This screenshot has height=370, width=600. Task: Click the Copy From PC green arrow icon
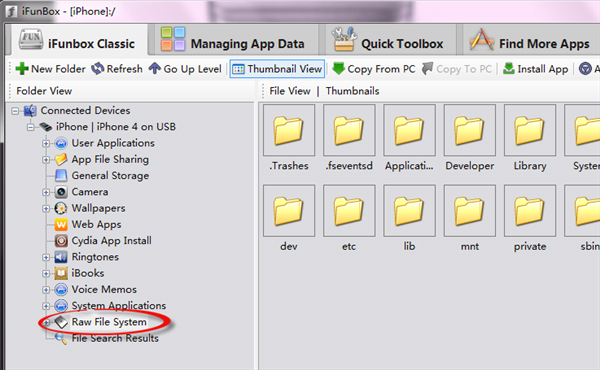(339, 69)
